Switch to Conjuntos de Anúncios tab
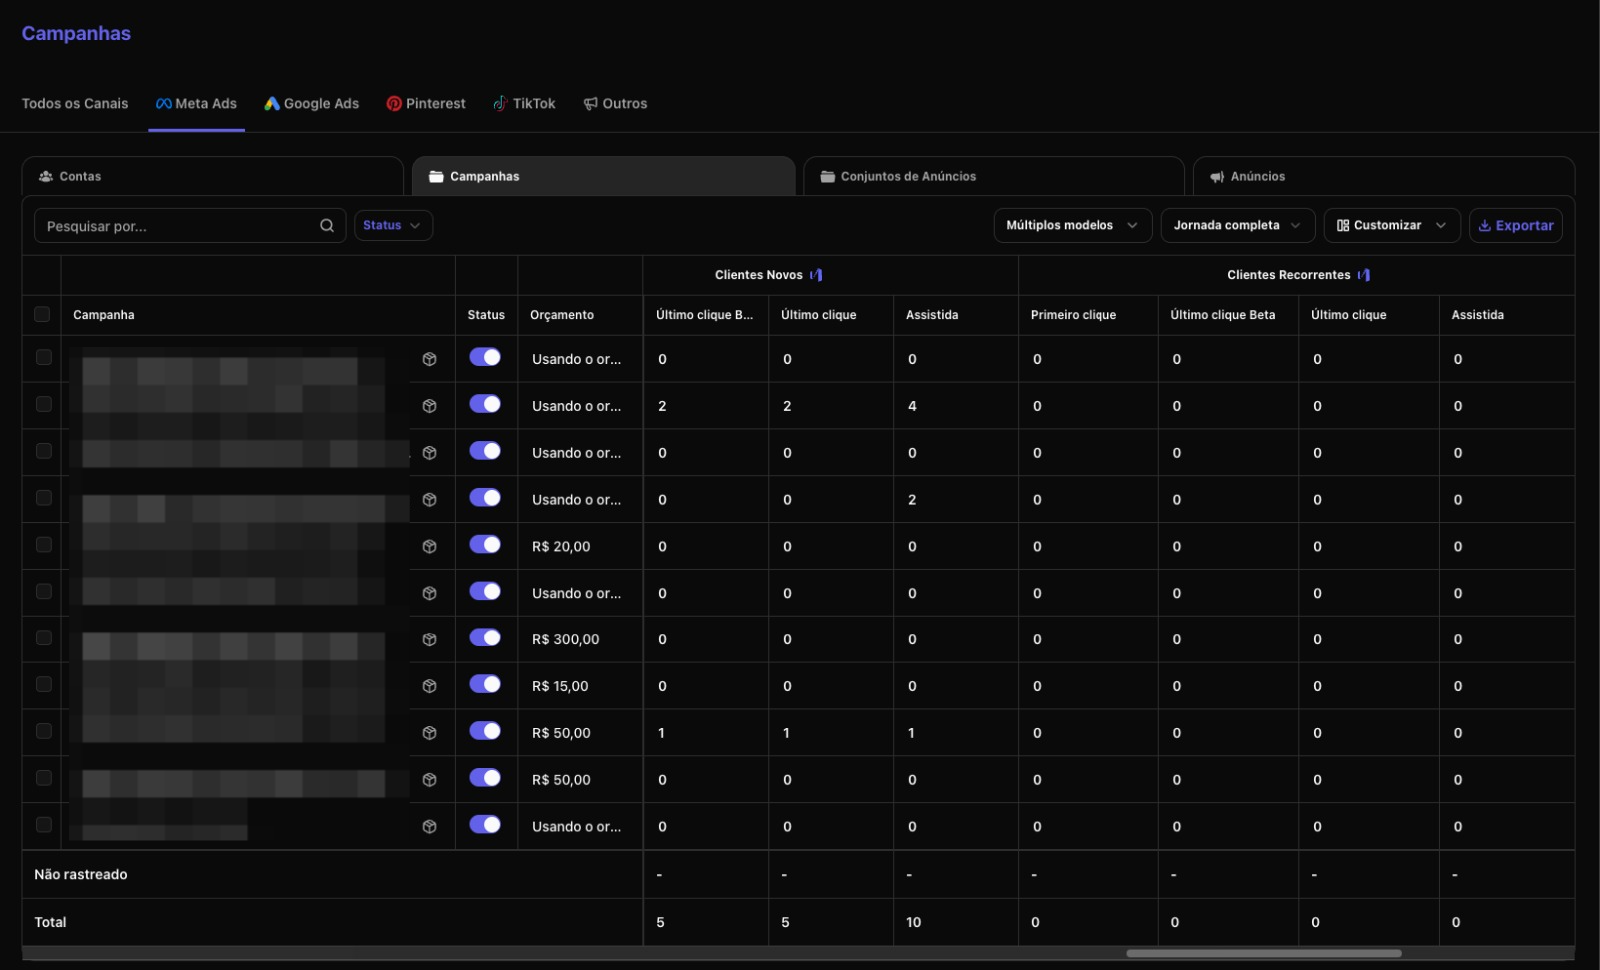This screenshot has height=970, width=1600. (x=994, y=176)
